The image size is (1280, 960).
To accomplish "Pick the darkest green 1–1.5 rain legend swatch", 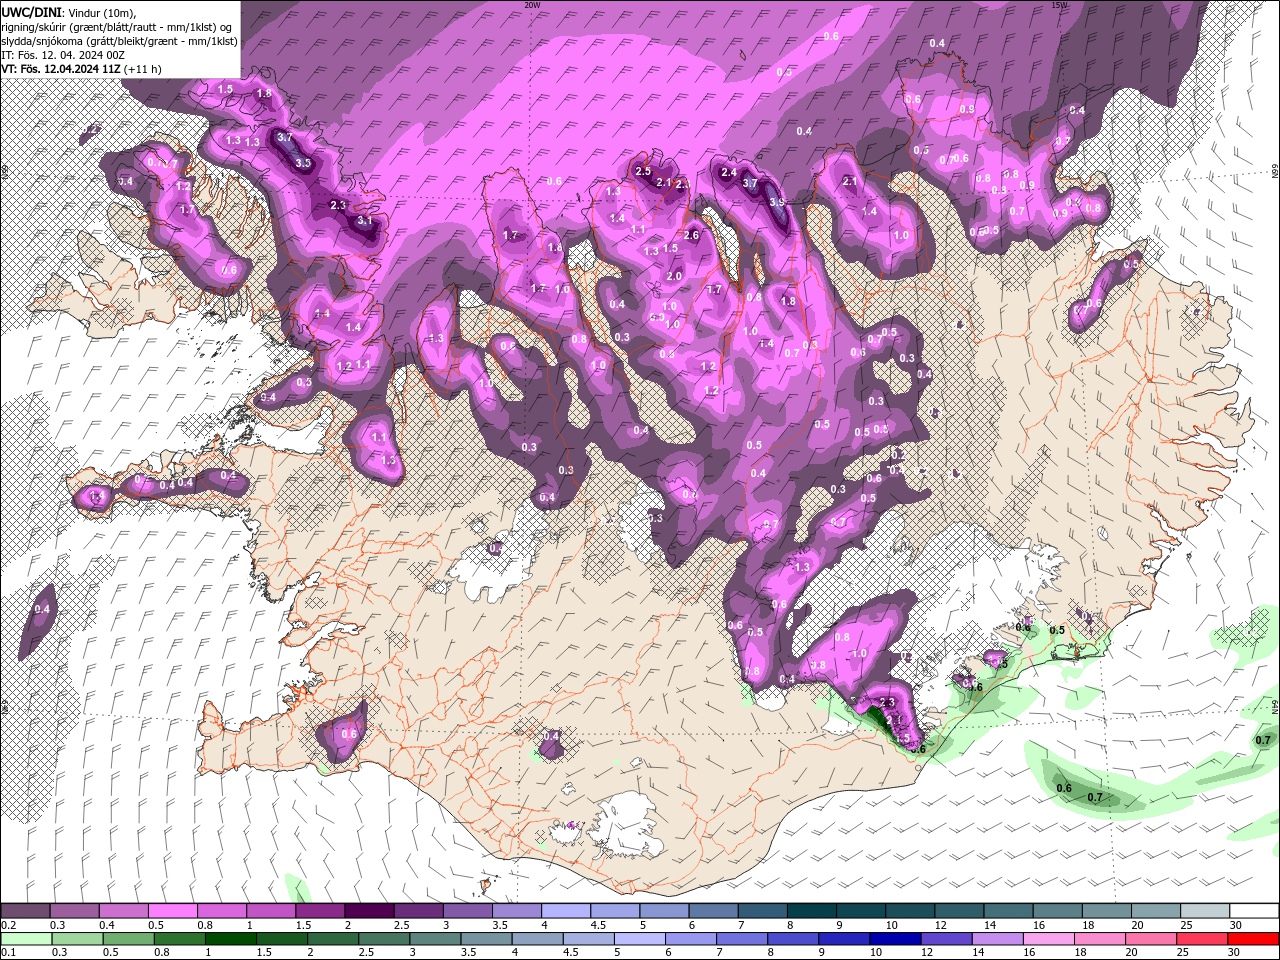I will tap(230, 939).
